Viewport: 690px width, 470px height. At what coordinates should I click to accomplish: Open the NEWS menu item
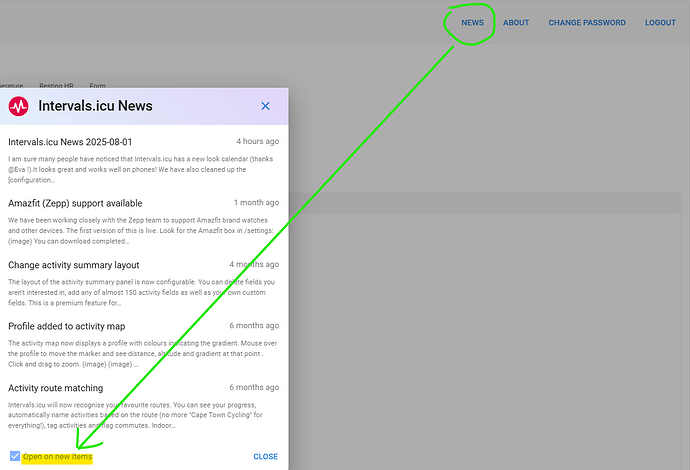(472, 22)
